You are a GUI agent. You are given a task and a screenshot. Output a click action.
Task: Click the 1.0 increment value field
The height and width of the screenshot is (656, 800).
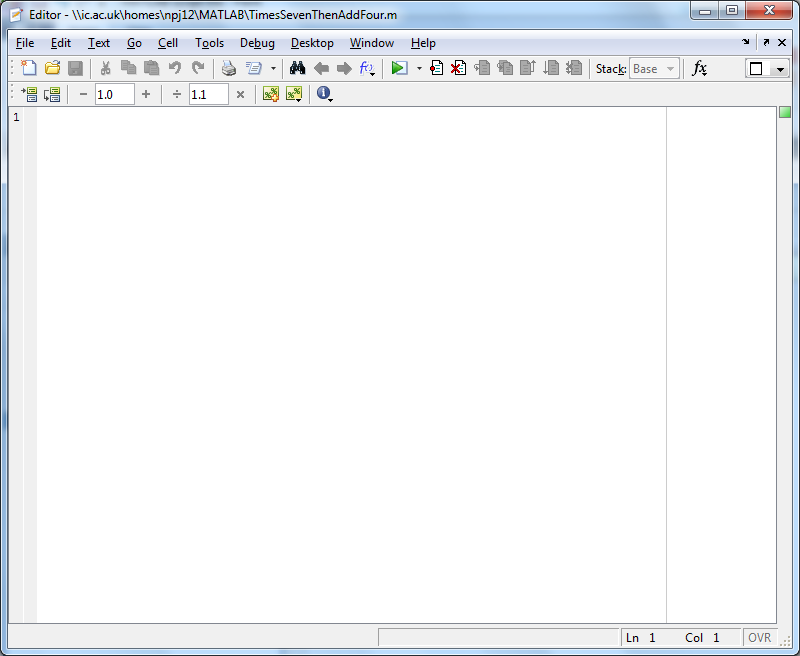click(x=115, y=94)
